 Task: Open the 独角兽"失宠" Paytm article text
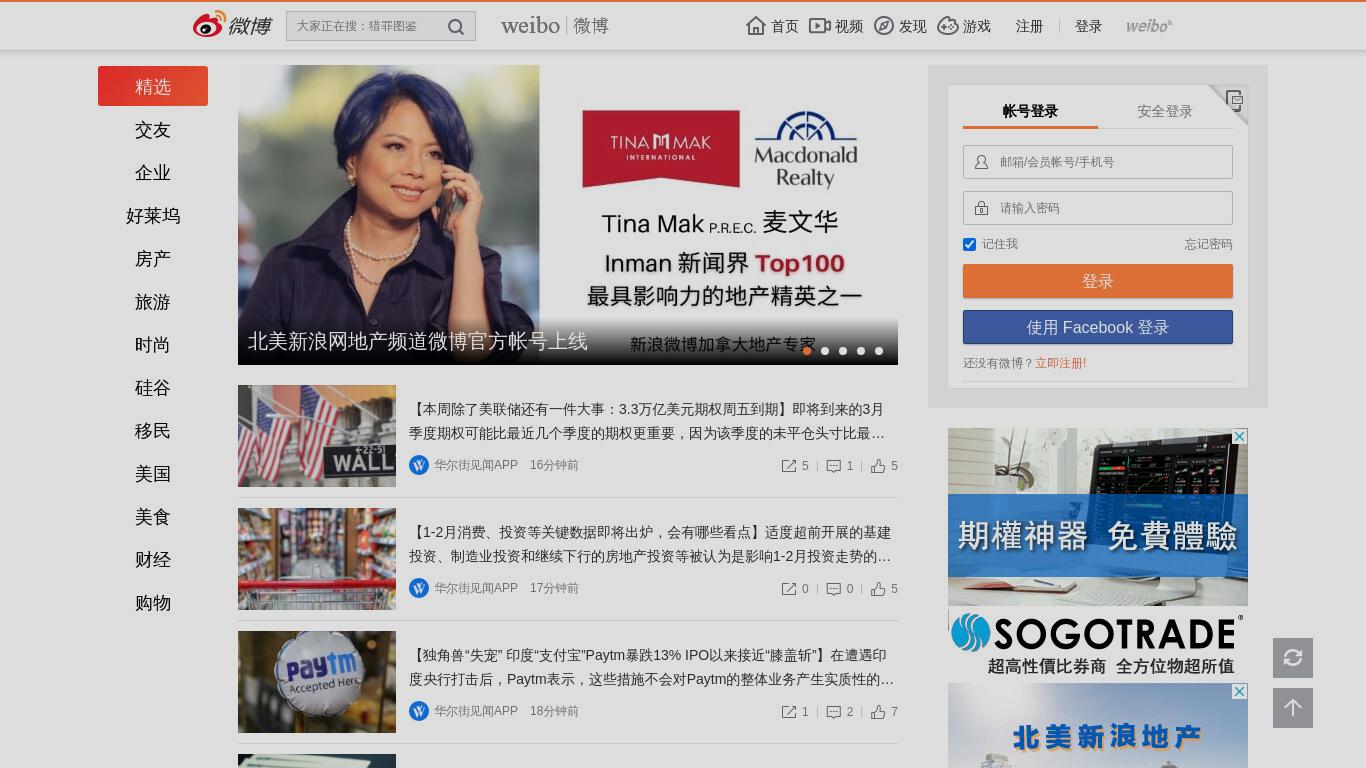click(651, 667)
